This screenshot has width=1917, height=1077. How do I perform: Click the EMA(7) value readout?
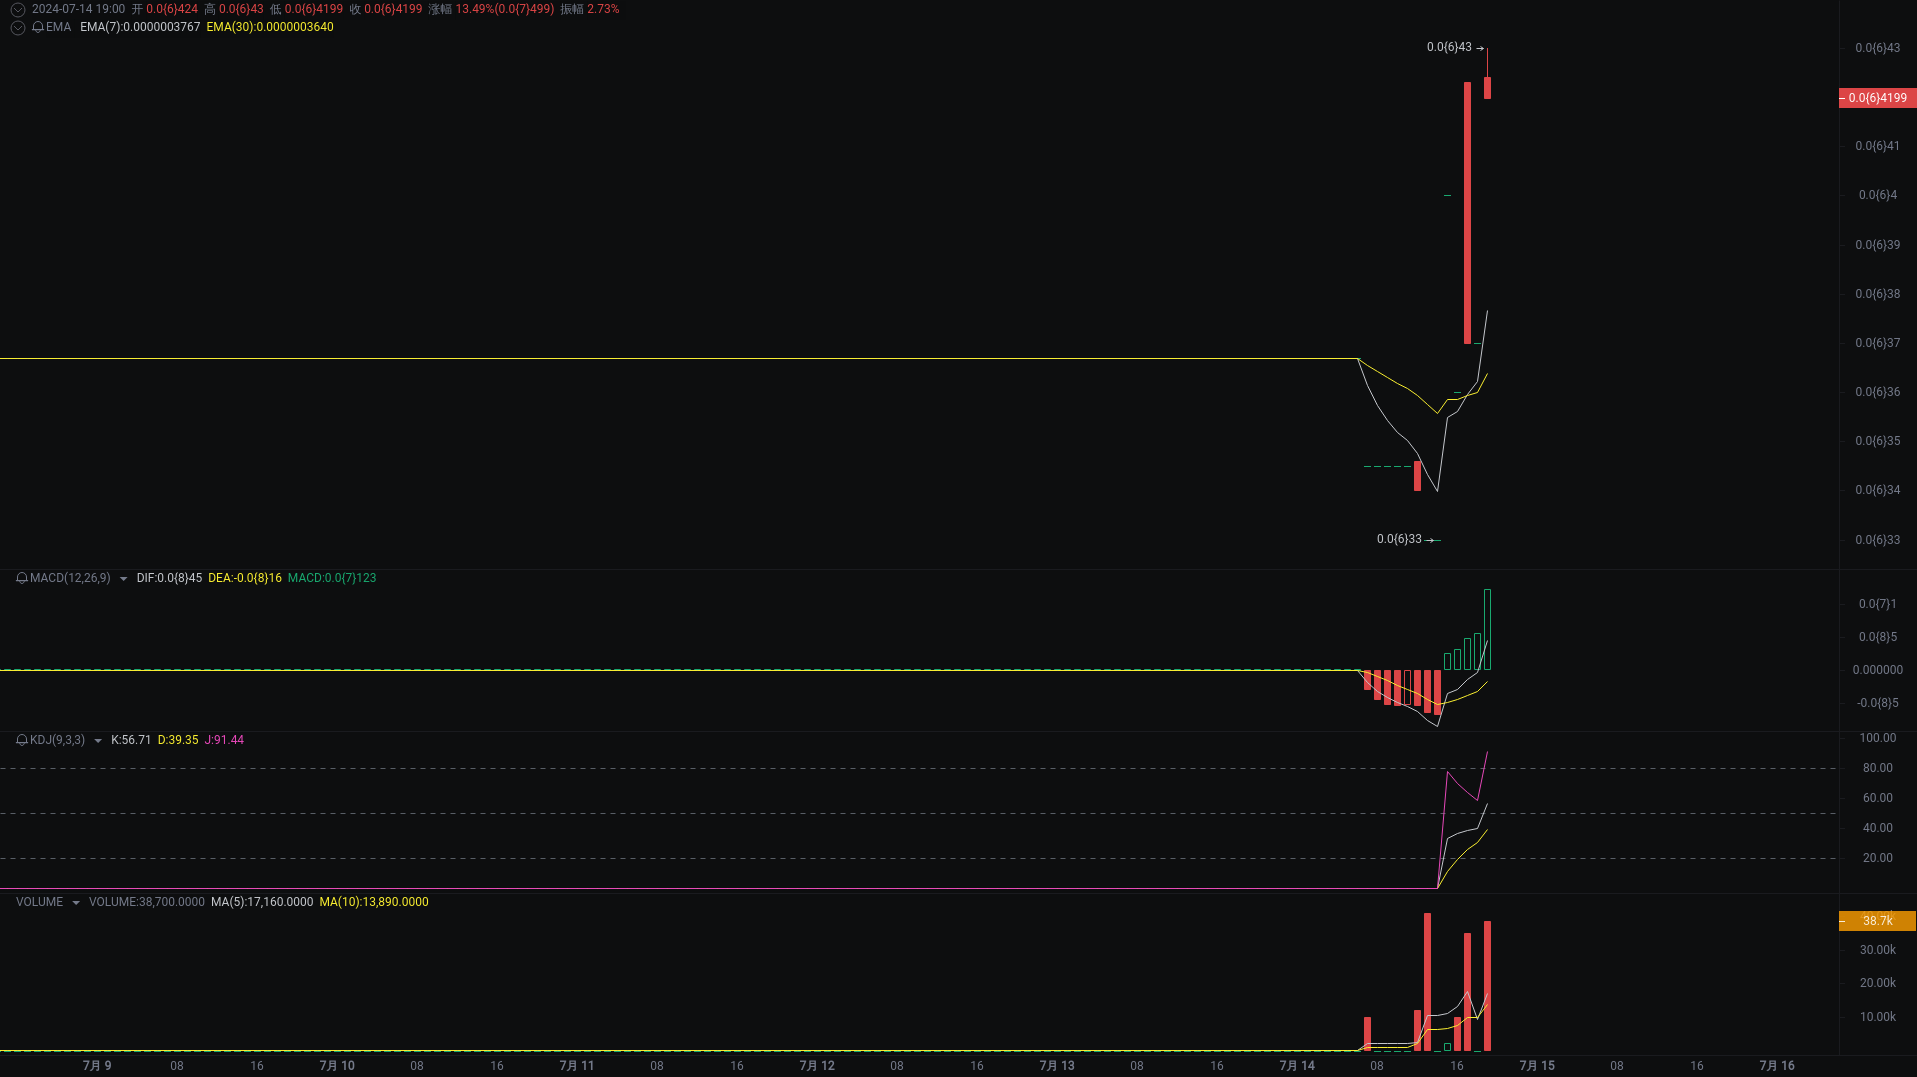pos(140,28)
